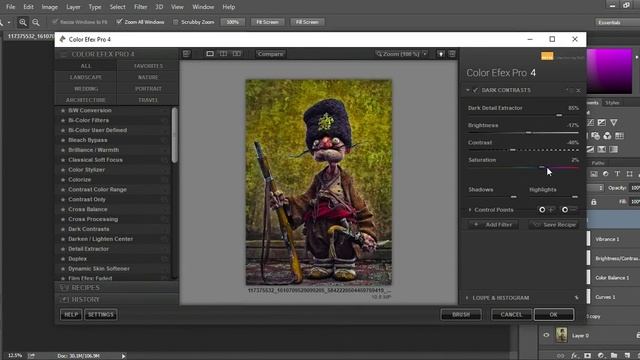Image resolution: width=640 pixels, height=360 pixels.
Task: Toggle Scrubby Zoom checkbox
Action: coord(176,22)
